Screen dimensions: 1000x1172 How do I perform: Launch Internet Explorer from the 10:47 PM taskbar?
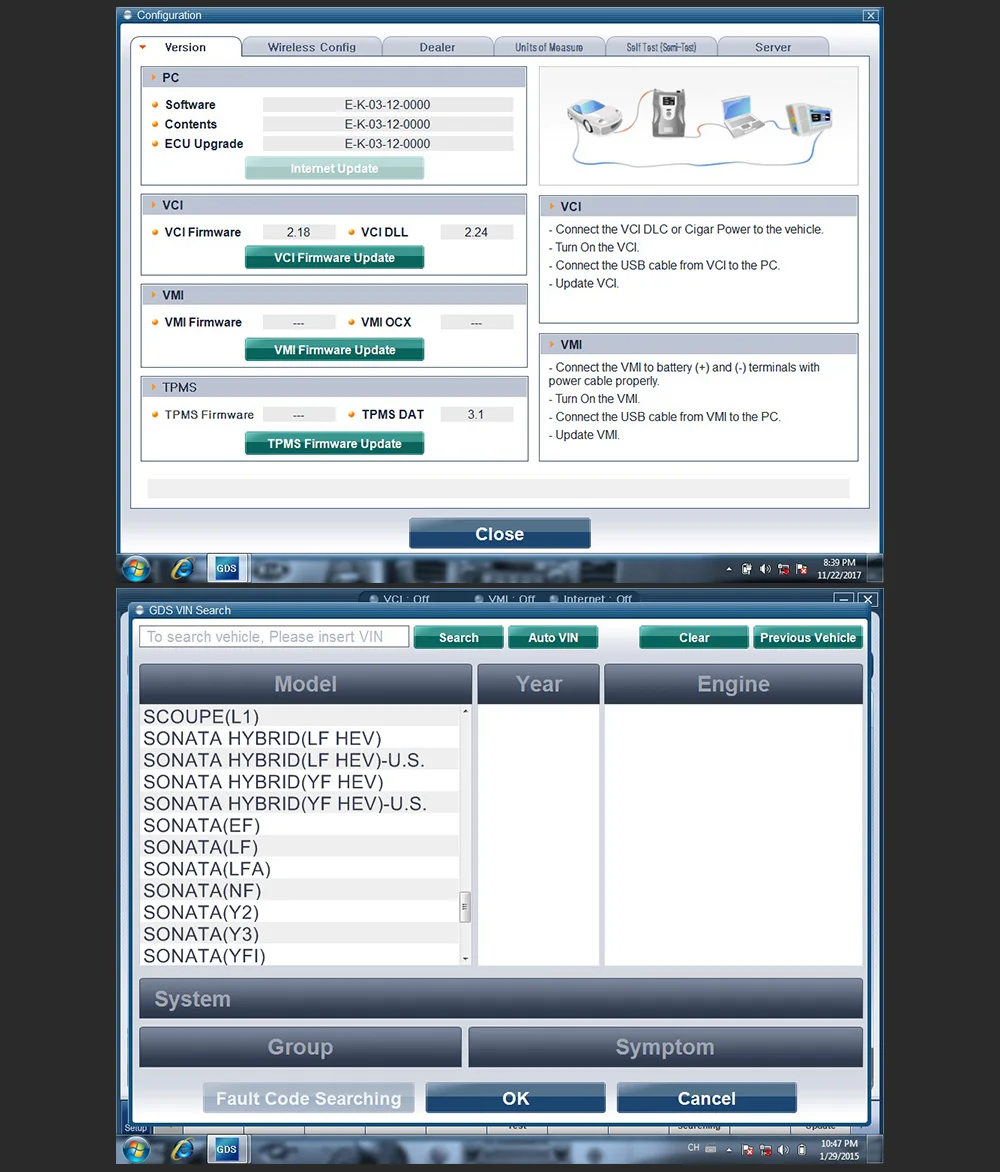coord(182,1149)
